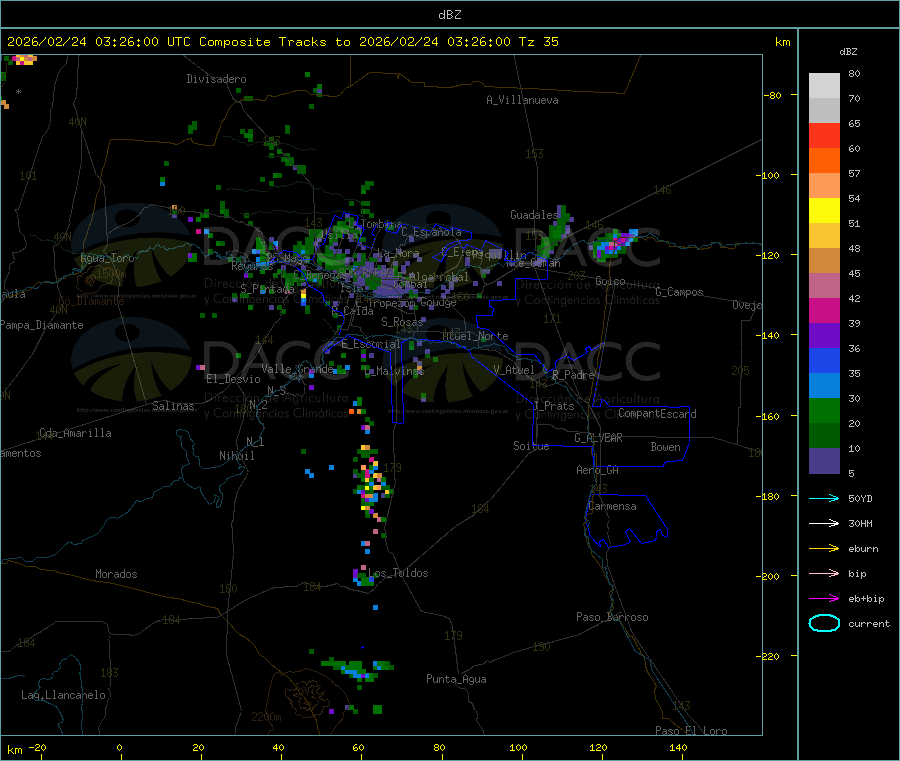Select the red 60 dBZ color band
900x761 pixels.
[824, 135]
